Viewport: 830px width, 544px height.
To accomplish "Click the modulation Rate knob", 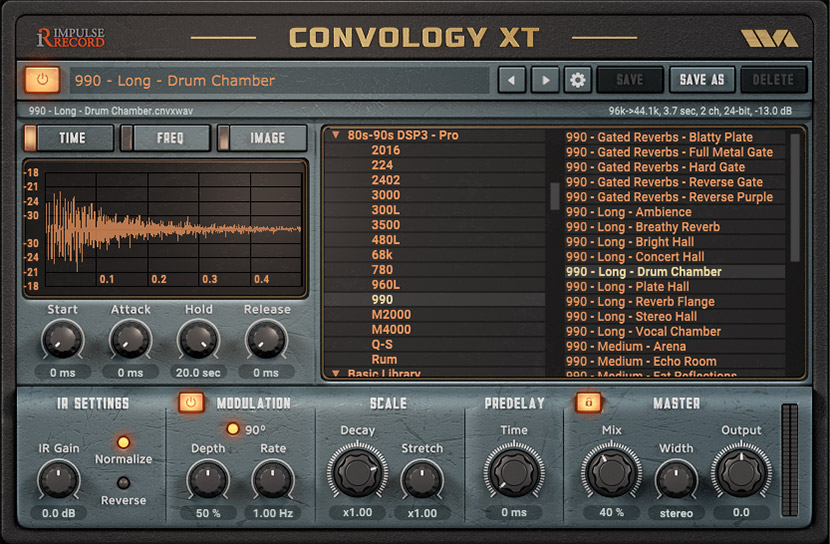I will [x=273, y=479].
